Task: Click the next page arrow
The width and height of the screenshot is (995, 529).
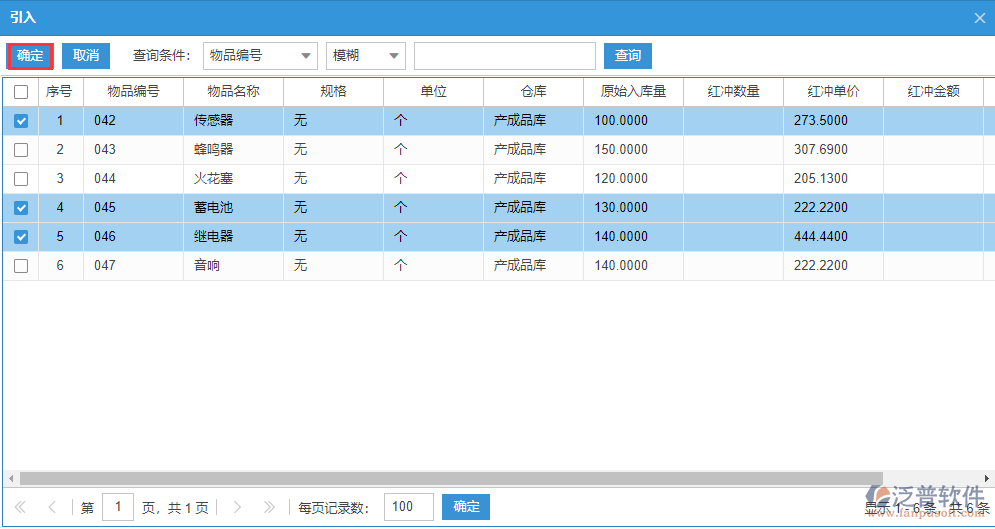Action: click(237, 507)
